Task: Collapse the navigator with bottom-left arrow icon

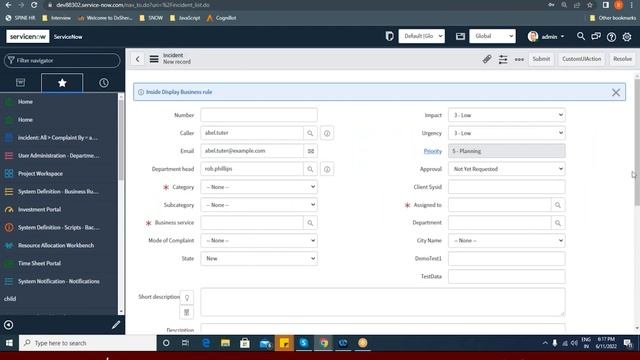Action: tap(9, 325)
